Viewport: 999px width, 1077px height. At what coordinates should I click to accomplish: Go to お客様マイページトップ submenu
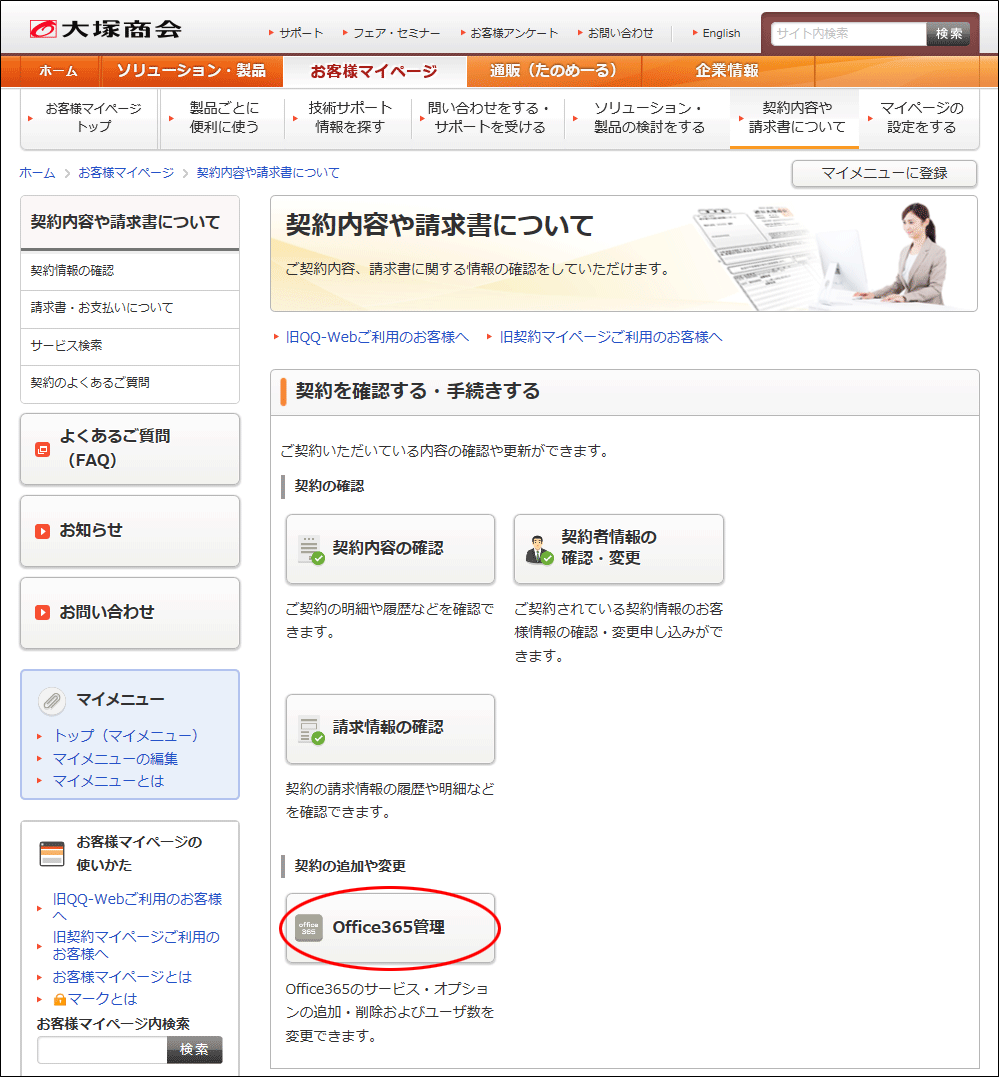pos(90,118)
